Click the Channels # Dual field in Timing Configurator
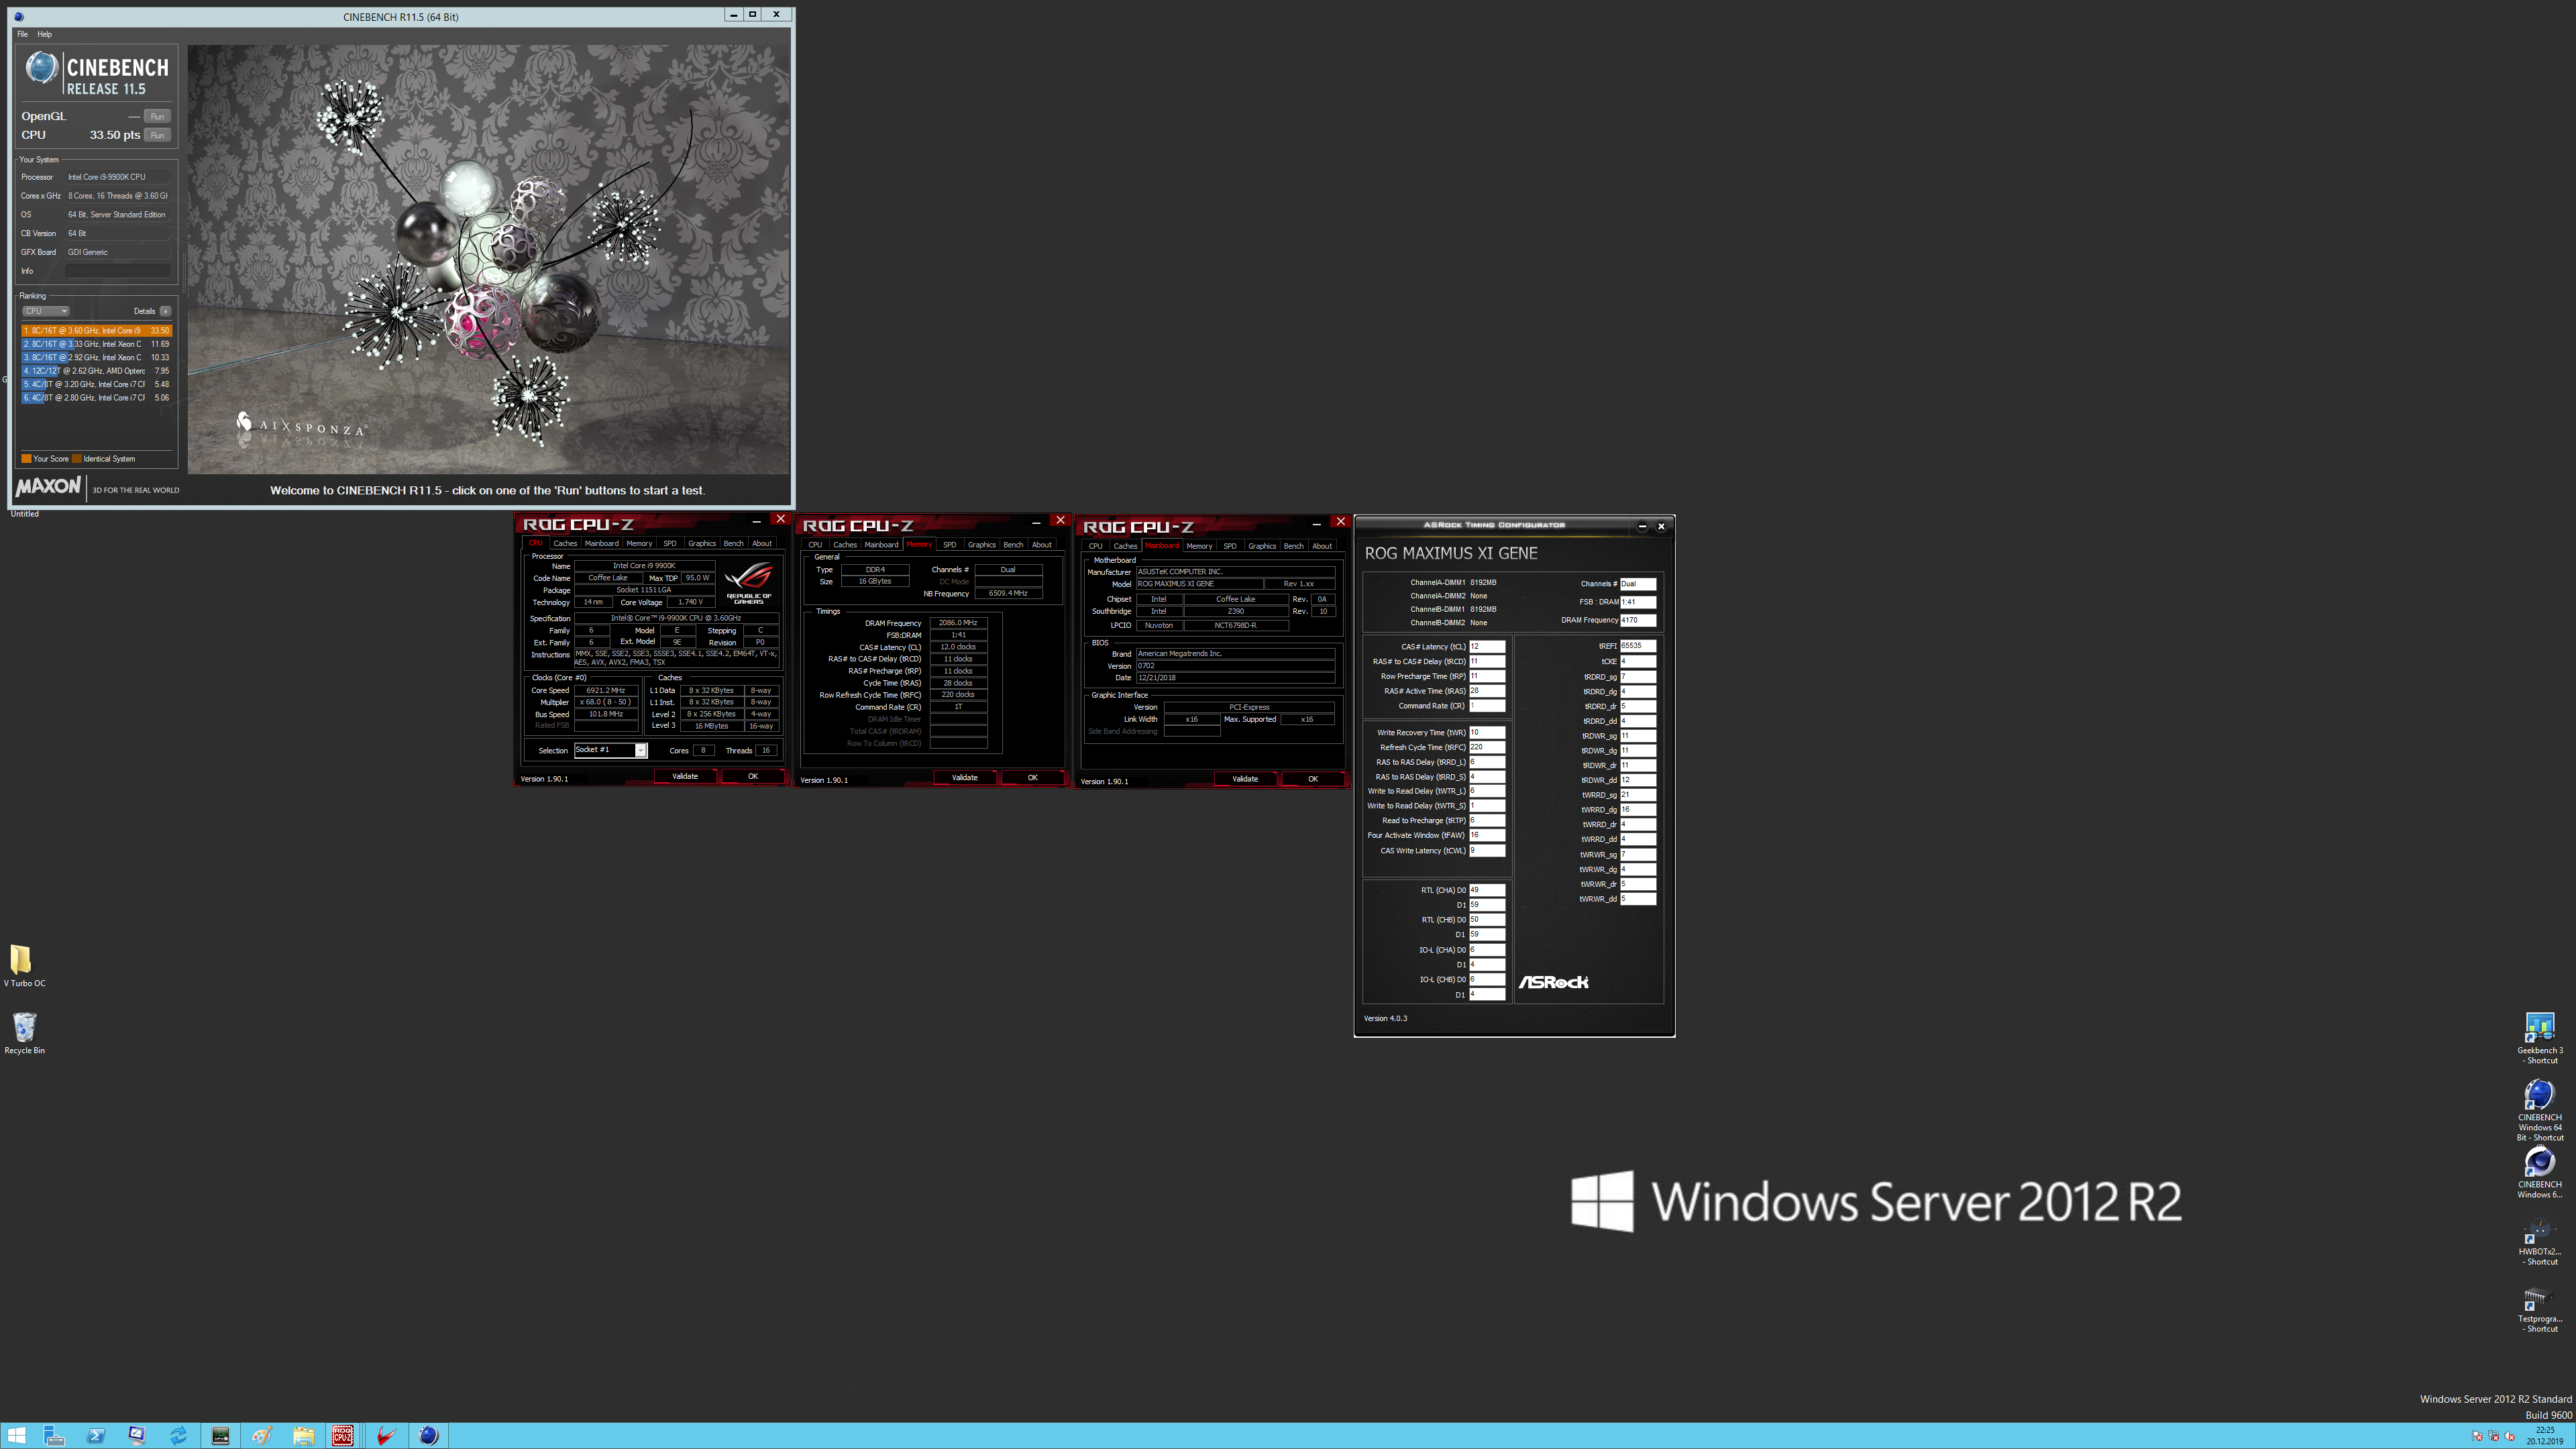Screen dimensions: 2576x1449 coord(1637,584)
